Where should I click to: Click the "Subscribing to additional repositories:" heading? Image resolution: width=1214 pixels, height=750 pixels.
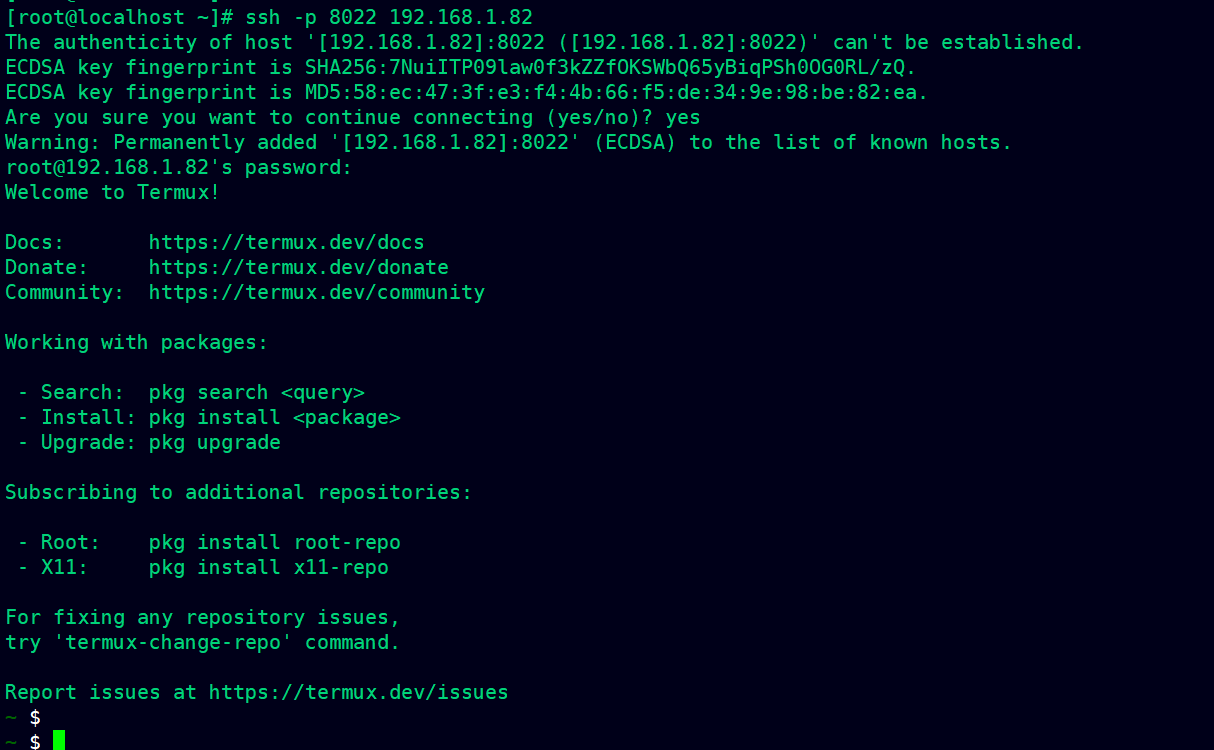click(238, 492)
